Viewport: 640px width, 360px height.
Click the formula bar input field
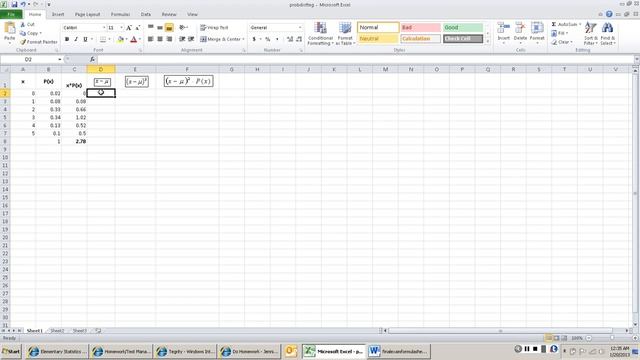click(x=365, y=59)
